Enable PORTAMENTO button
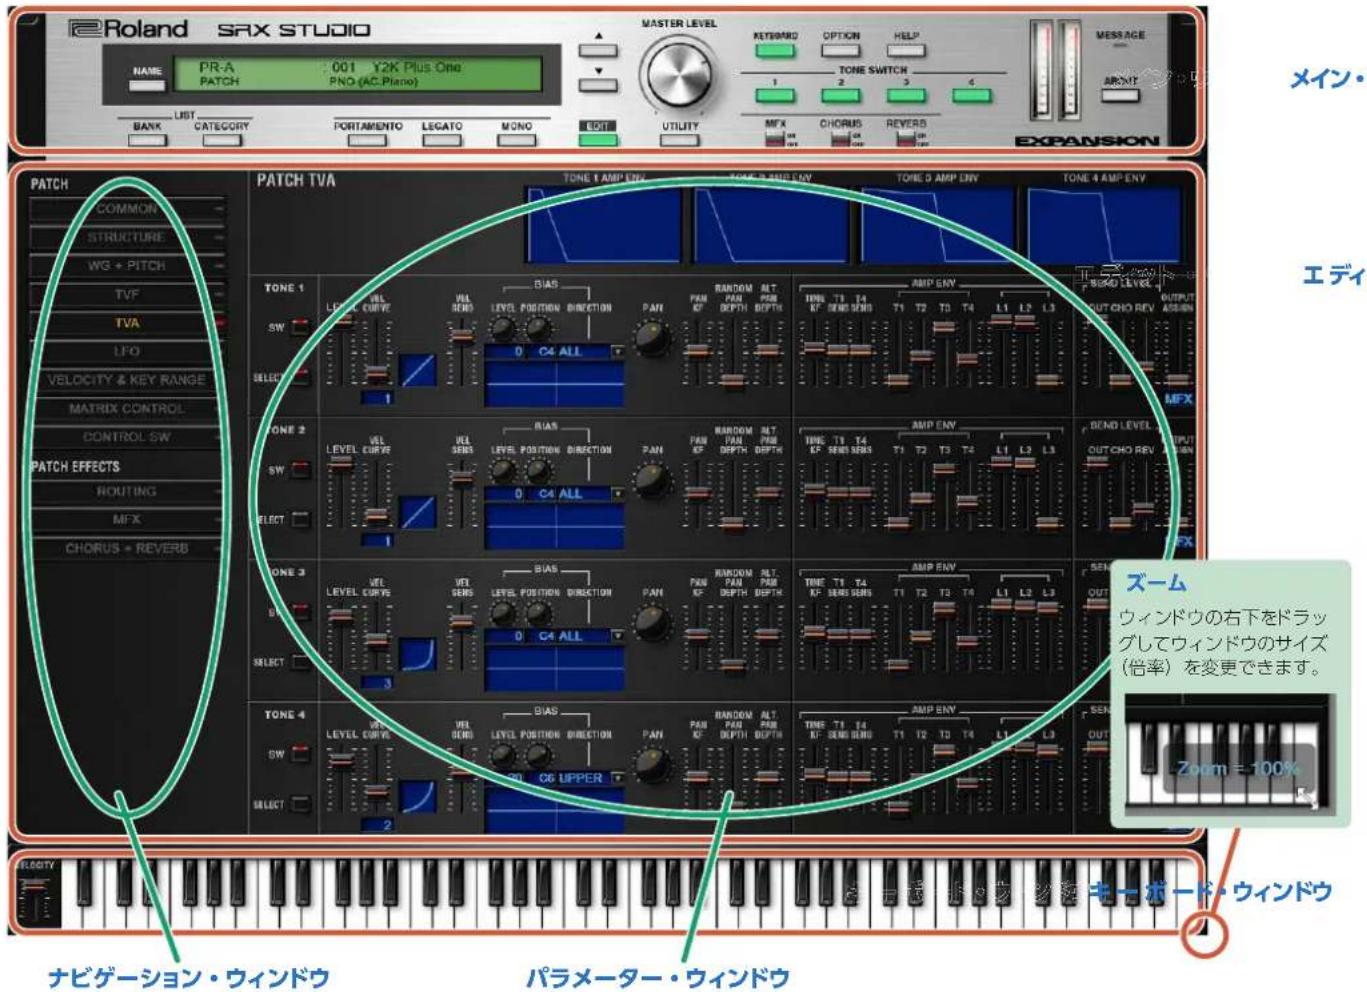Viewport: 1367px width, 992px height. coord(367,140)
